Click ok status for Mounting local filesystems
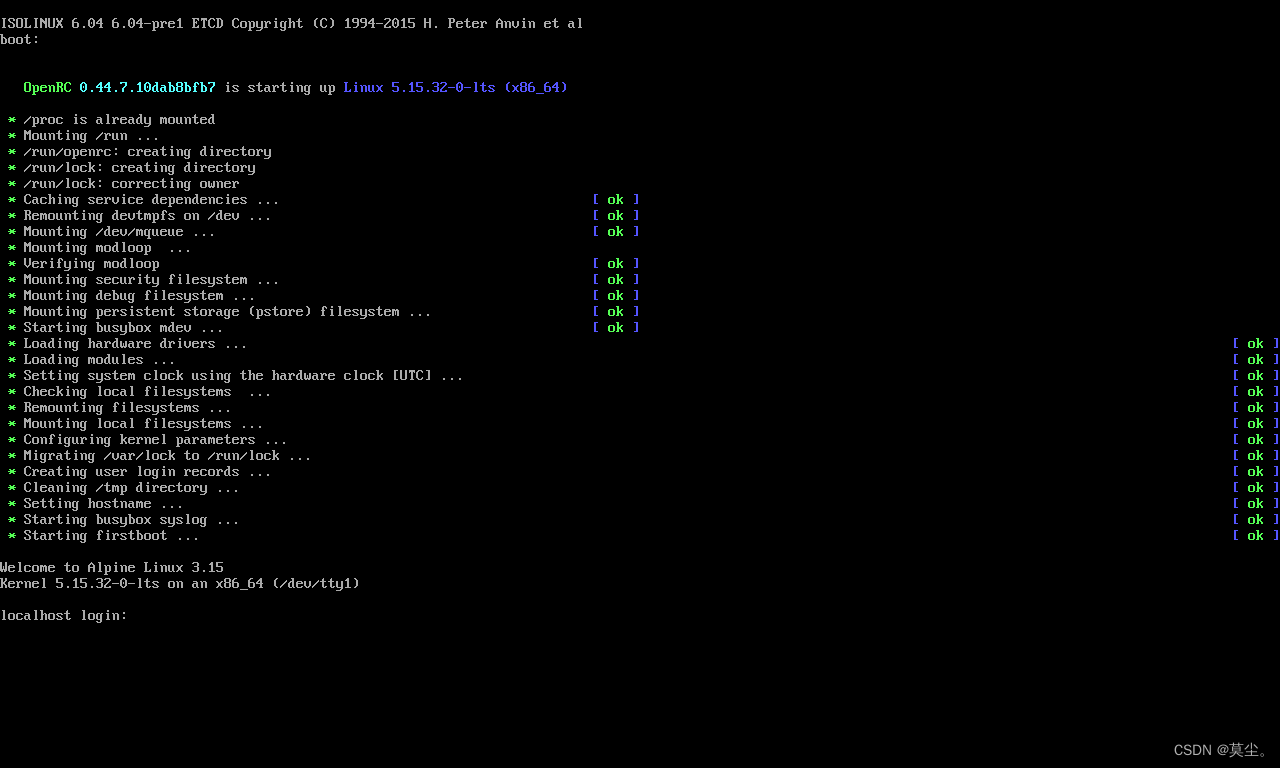This screenshot has width=1280, height=768. (1256, 423)
